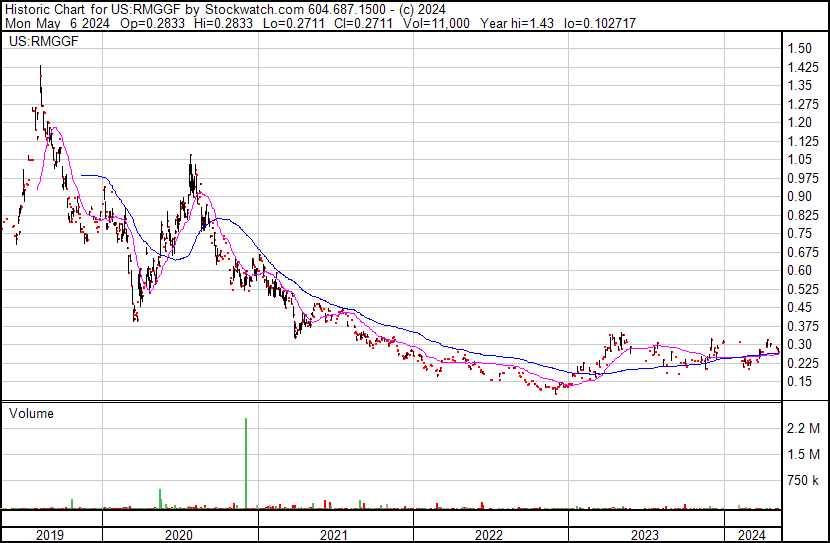Screen dimensions: 830x543
Task: Click the Op=0.2833 opening price in header
Action: pos(152,23)
